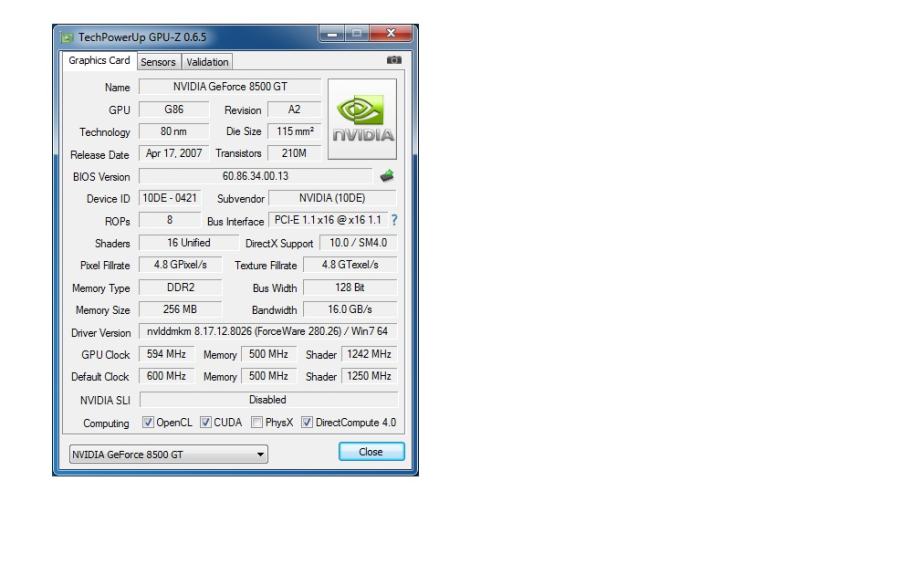
Task: Click the BIOS save chip icon
Action: click(387, 175)
